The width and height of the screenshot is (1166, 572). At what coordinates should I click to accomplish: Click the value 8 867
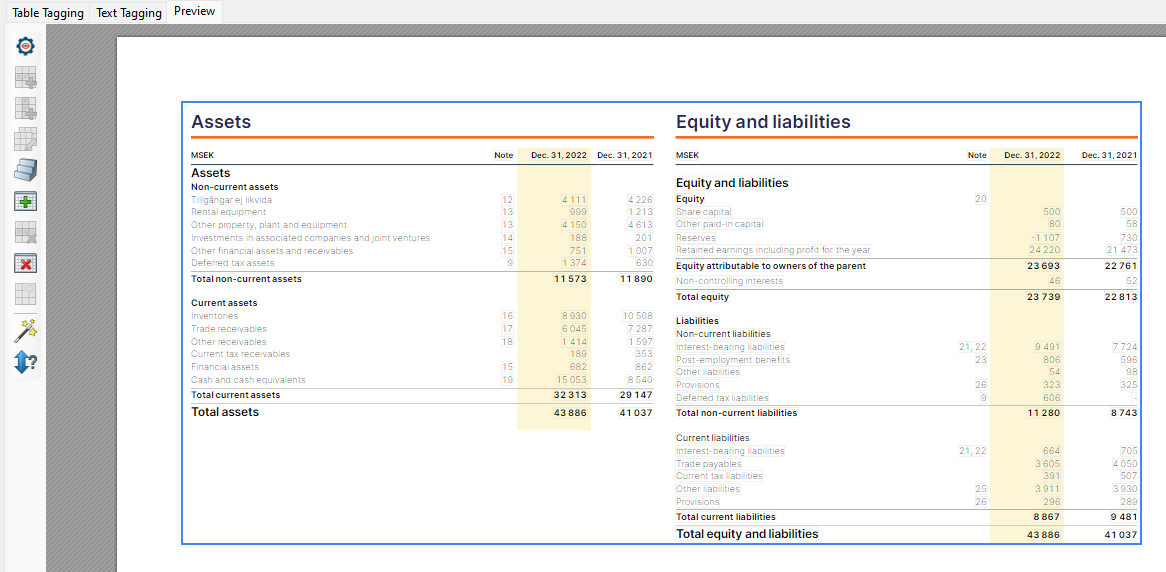coord(1047,517)
